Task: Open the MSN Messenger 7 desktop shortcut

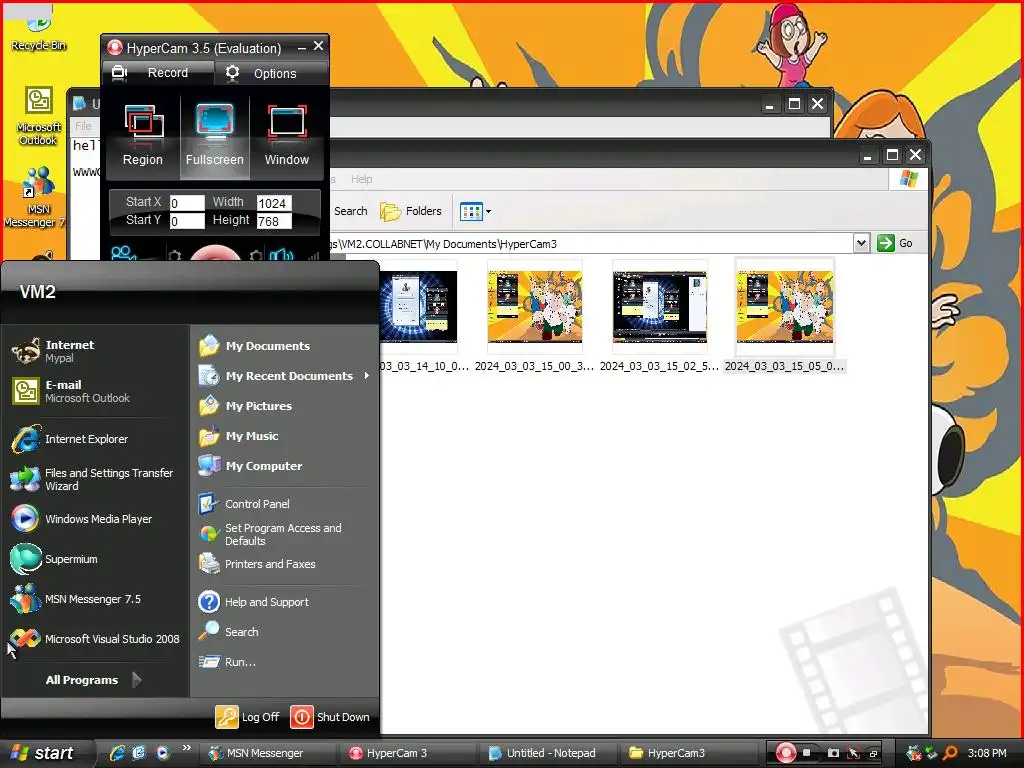Action: click(38, 197)
